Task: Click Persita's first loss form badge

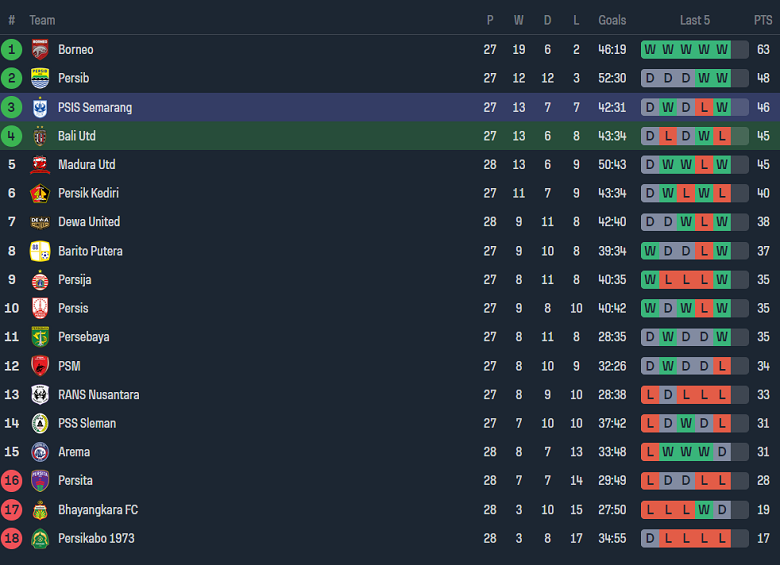Action: pyautogui.click(x=650, y=481)
